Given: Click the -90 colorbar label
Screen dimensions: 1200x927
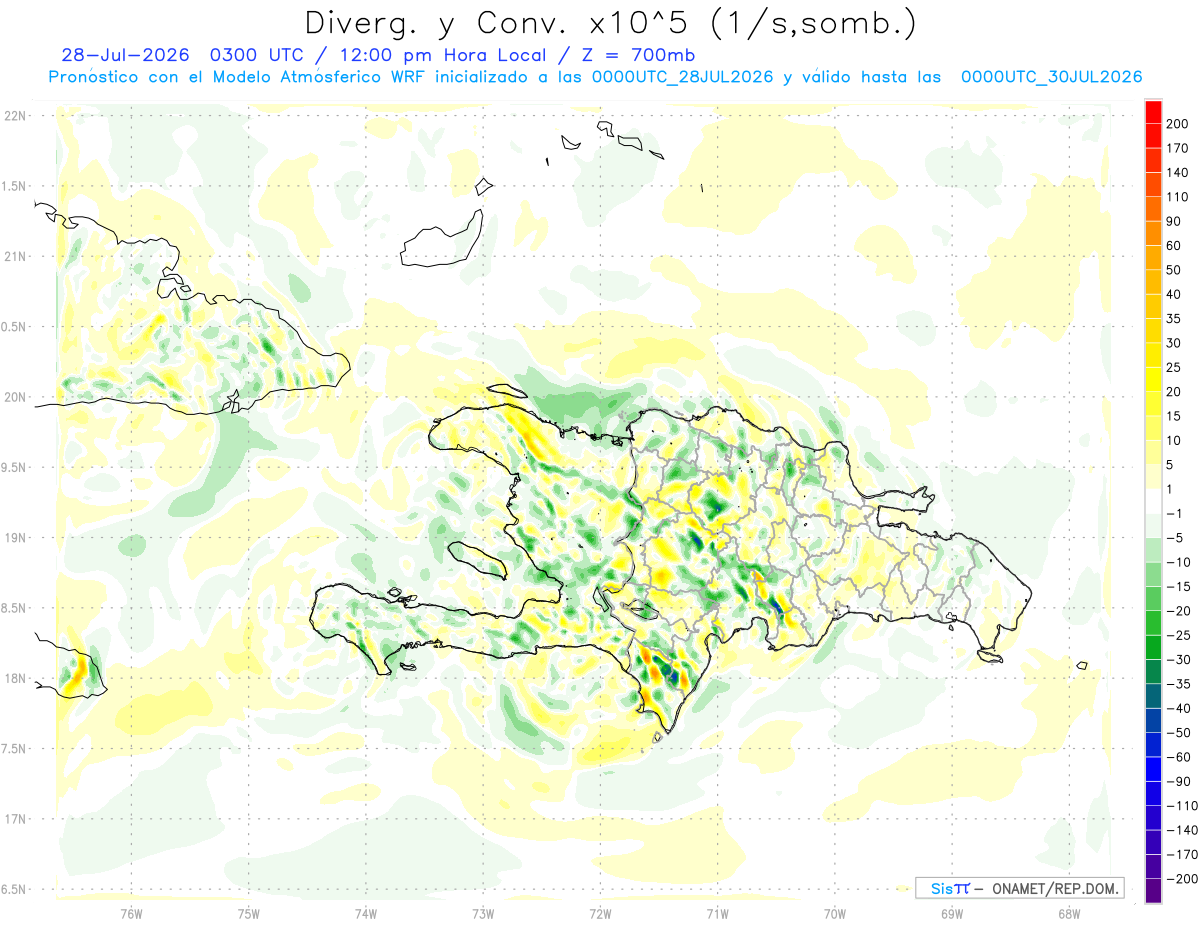Looking at the screenshot, I should coord(1181,781).
